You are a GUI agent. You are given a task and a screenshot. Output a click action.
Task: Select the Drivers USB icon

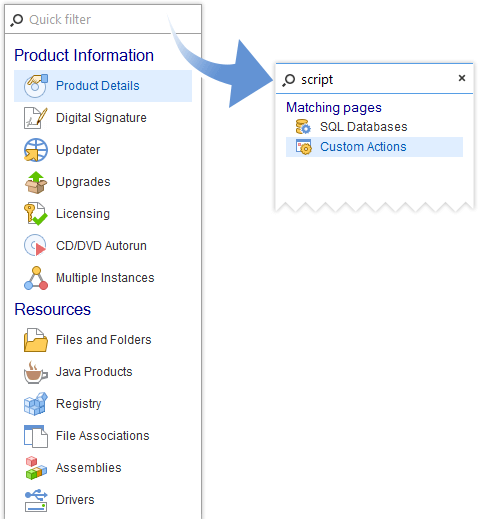(x=36, y=500)
